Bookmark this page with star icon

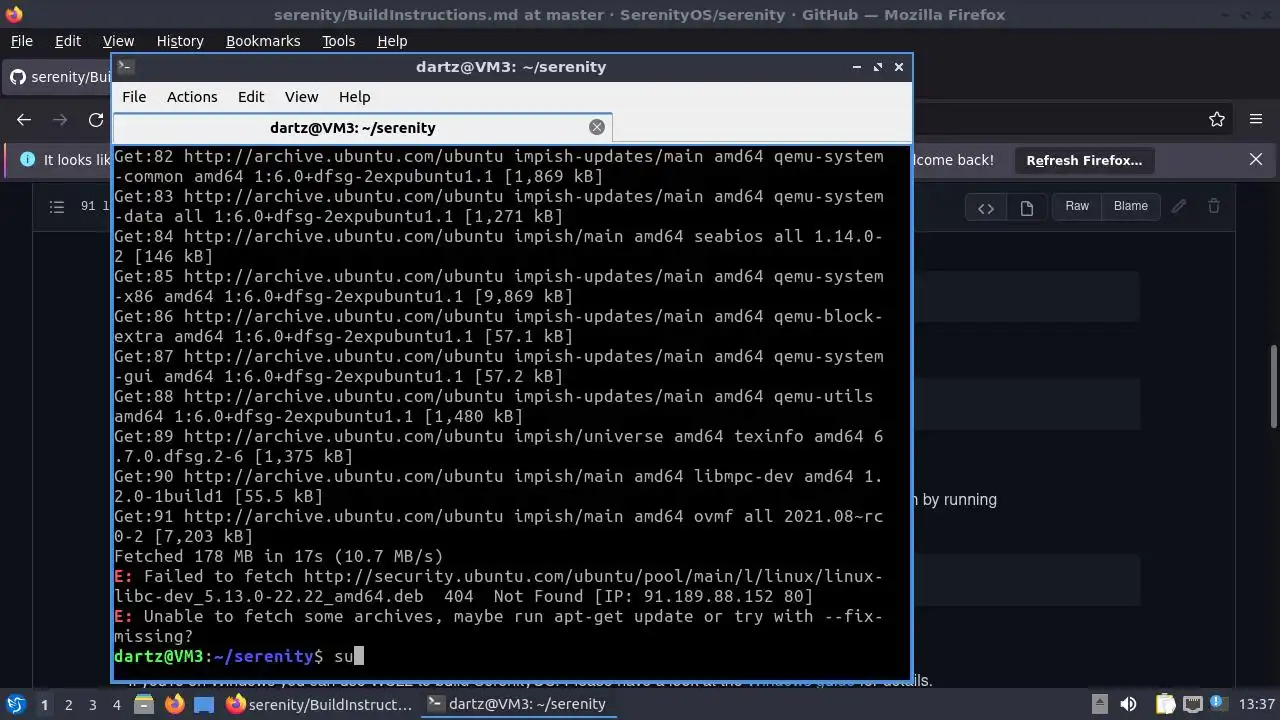pyautogui.click(x=1217, y=119)
